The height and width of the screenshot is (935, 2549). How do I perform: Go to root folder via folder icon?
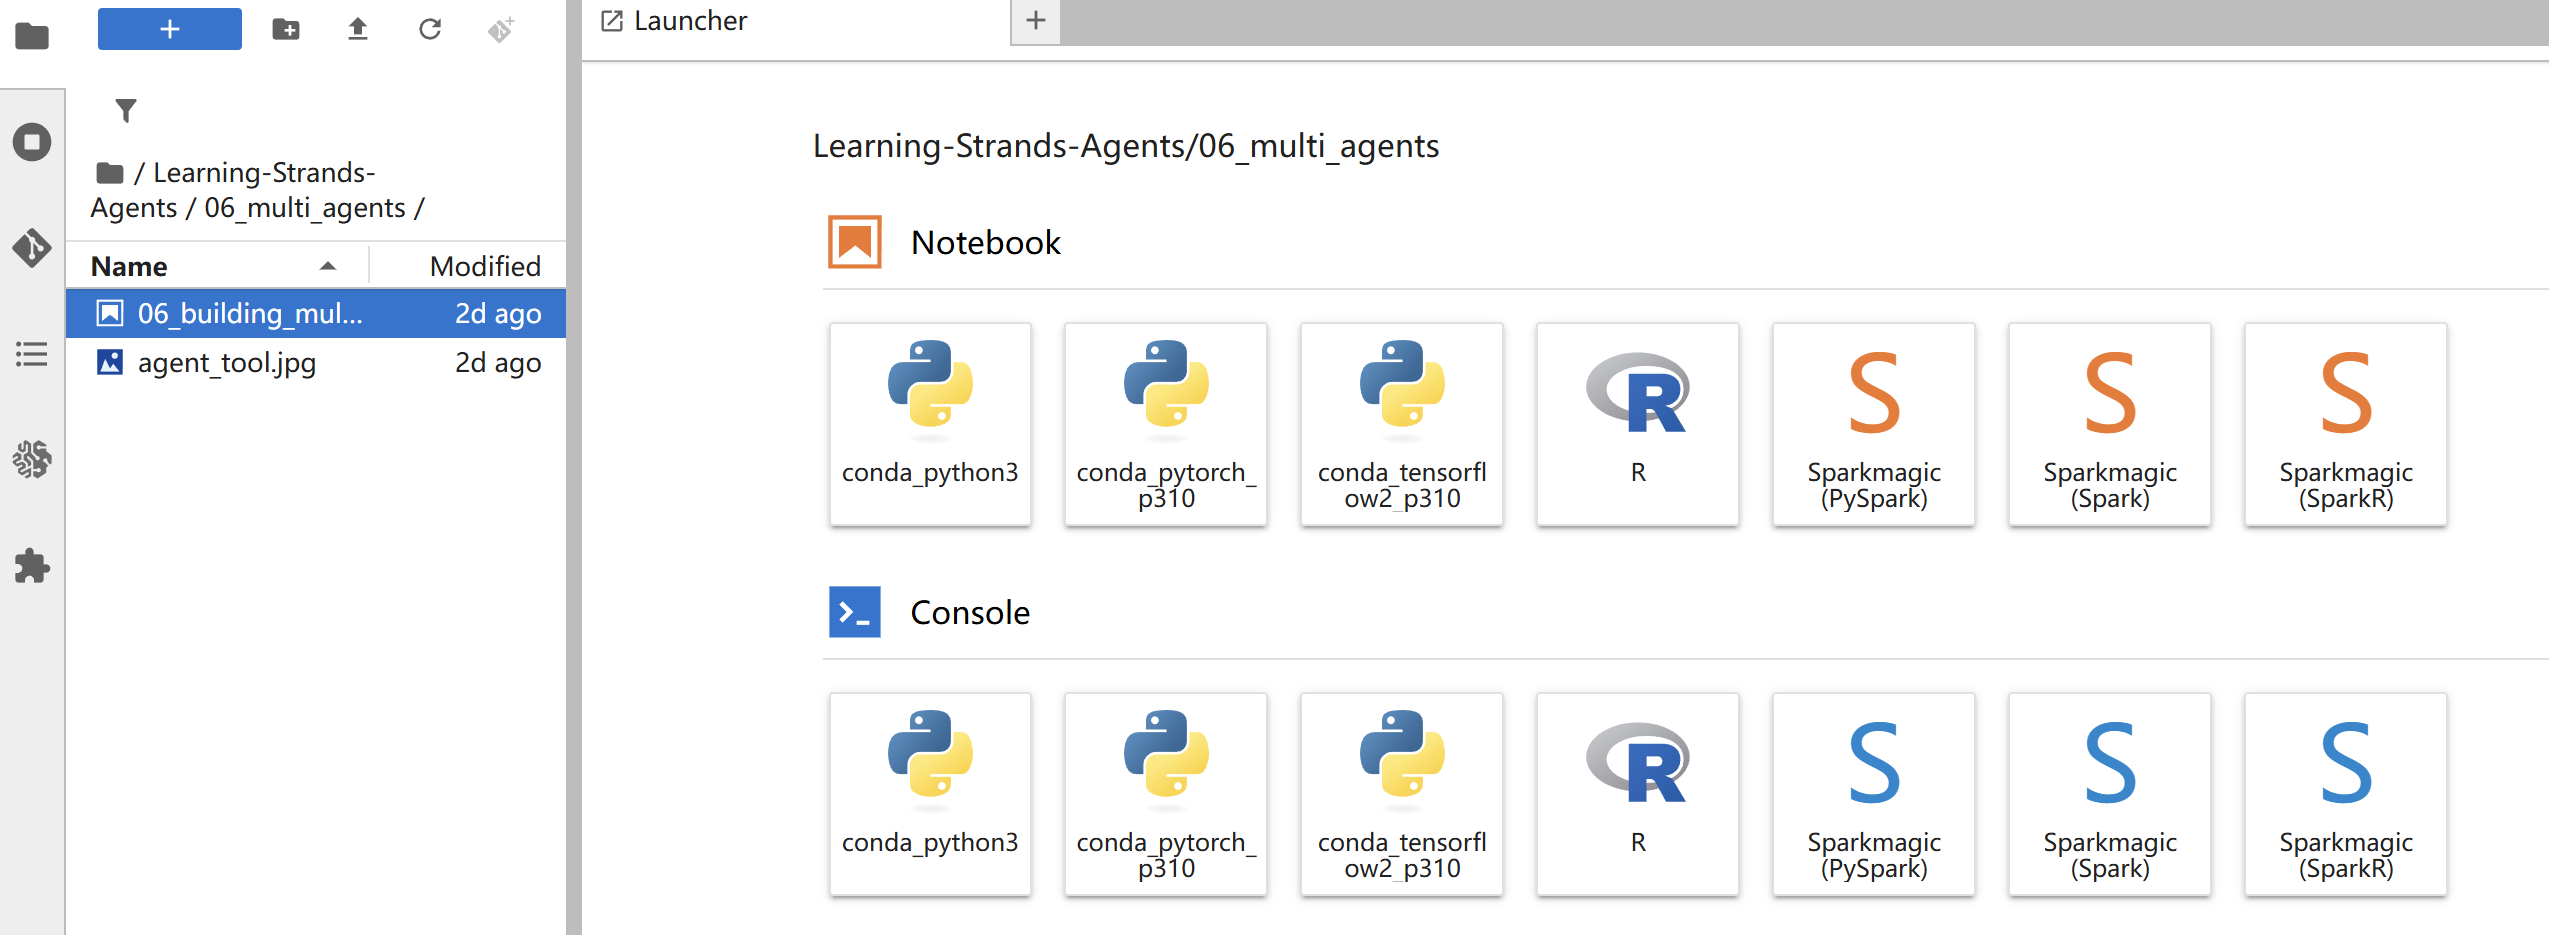click(110, 174)
